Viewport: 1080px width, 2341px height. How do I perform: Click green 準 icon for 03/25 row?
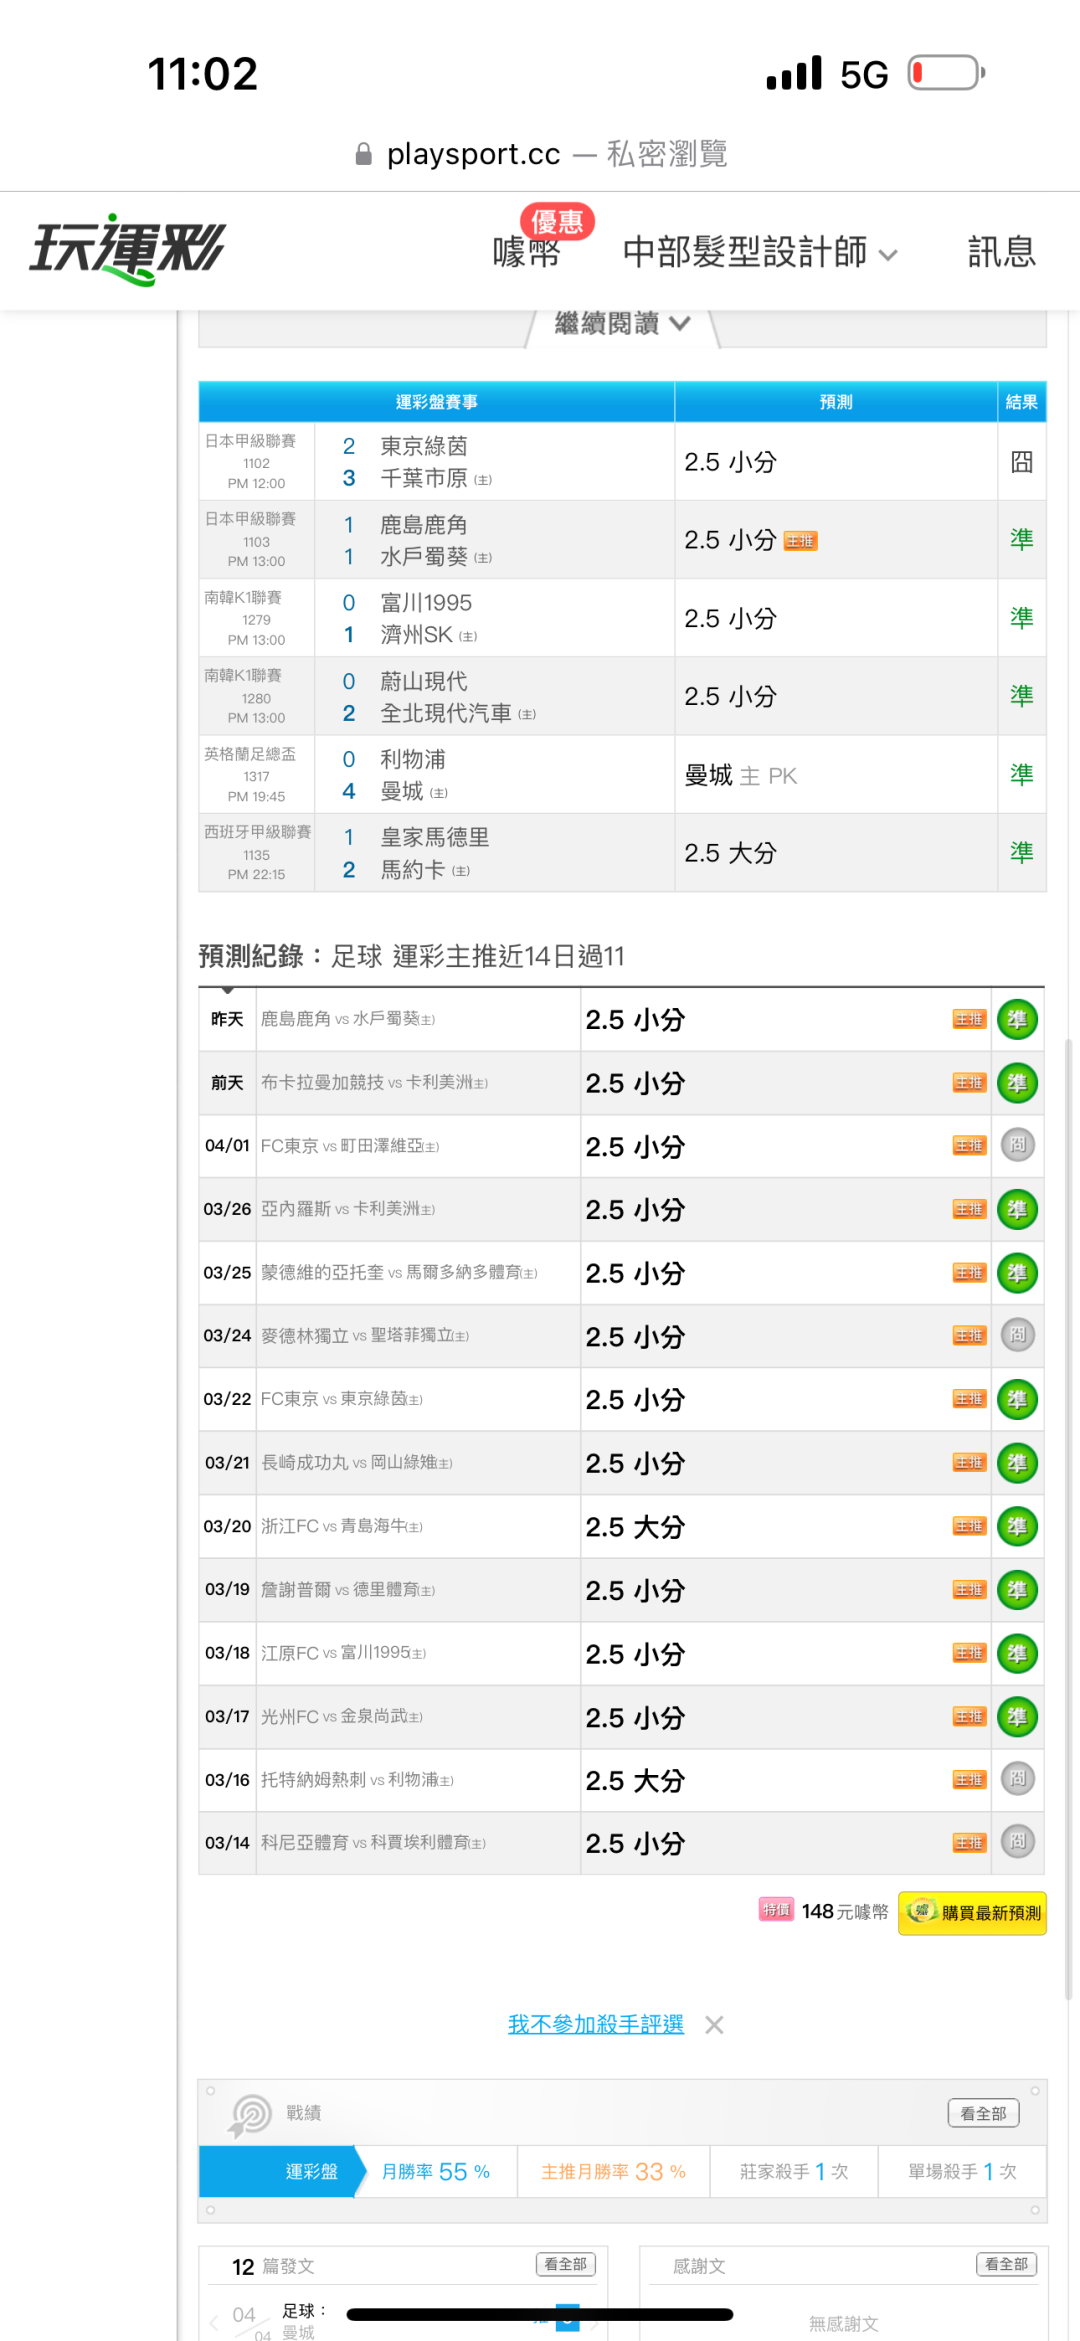pyautogui.click(x=1017, y=1273)
